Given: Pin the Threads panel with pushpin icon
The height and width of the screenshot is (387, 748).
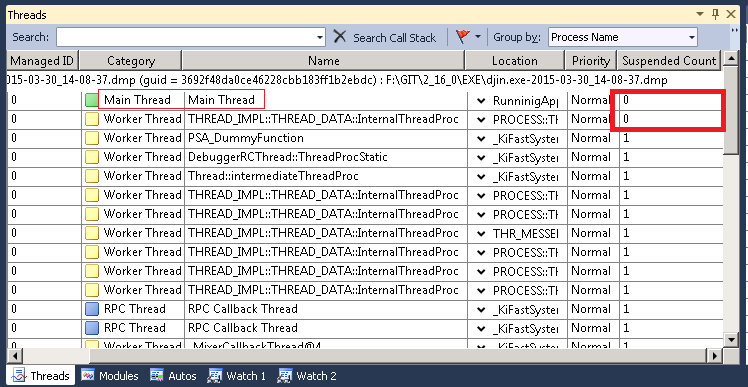Looking at the screenshot, I should click(x=715, y=15).
